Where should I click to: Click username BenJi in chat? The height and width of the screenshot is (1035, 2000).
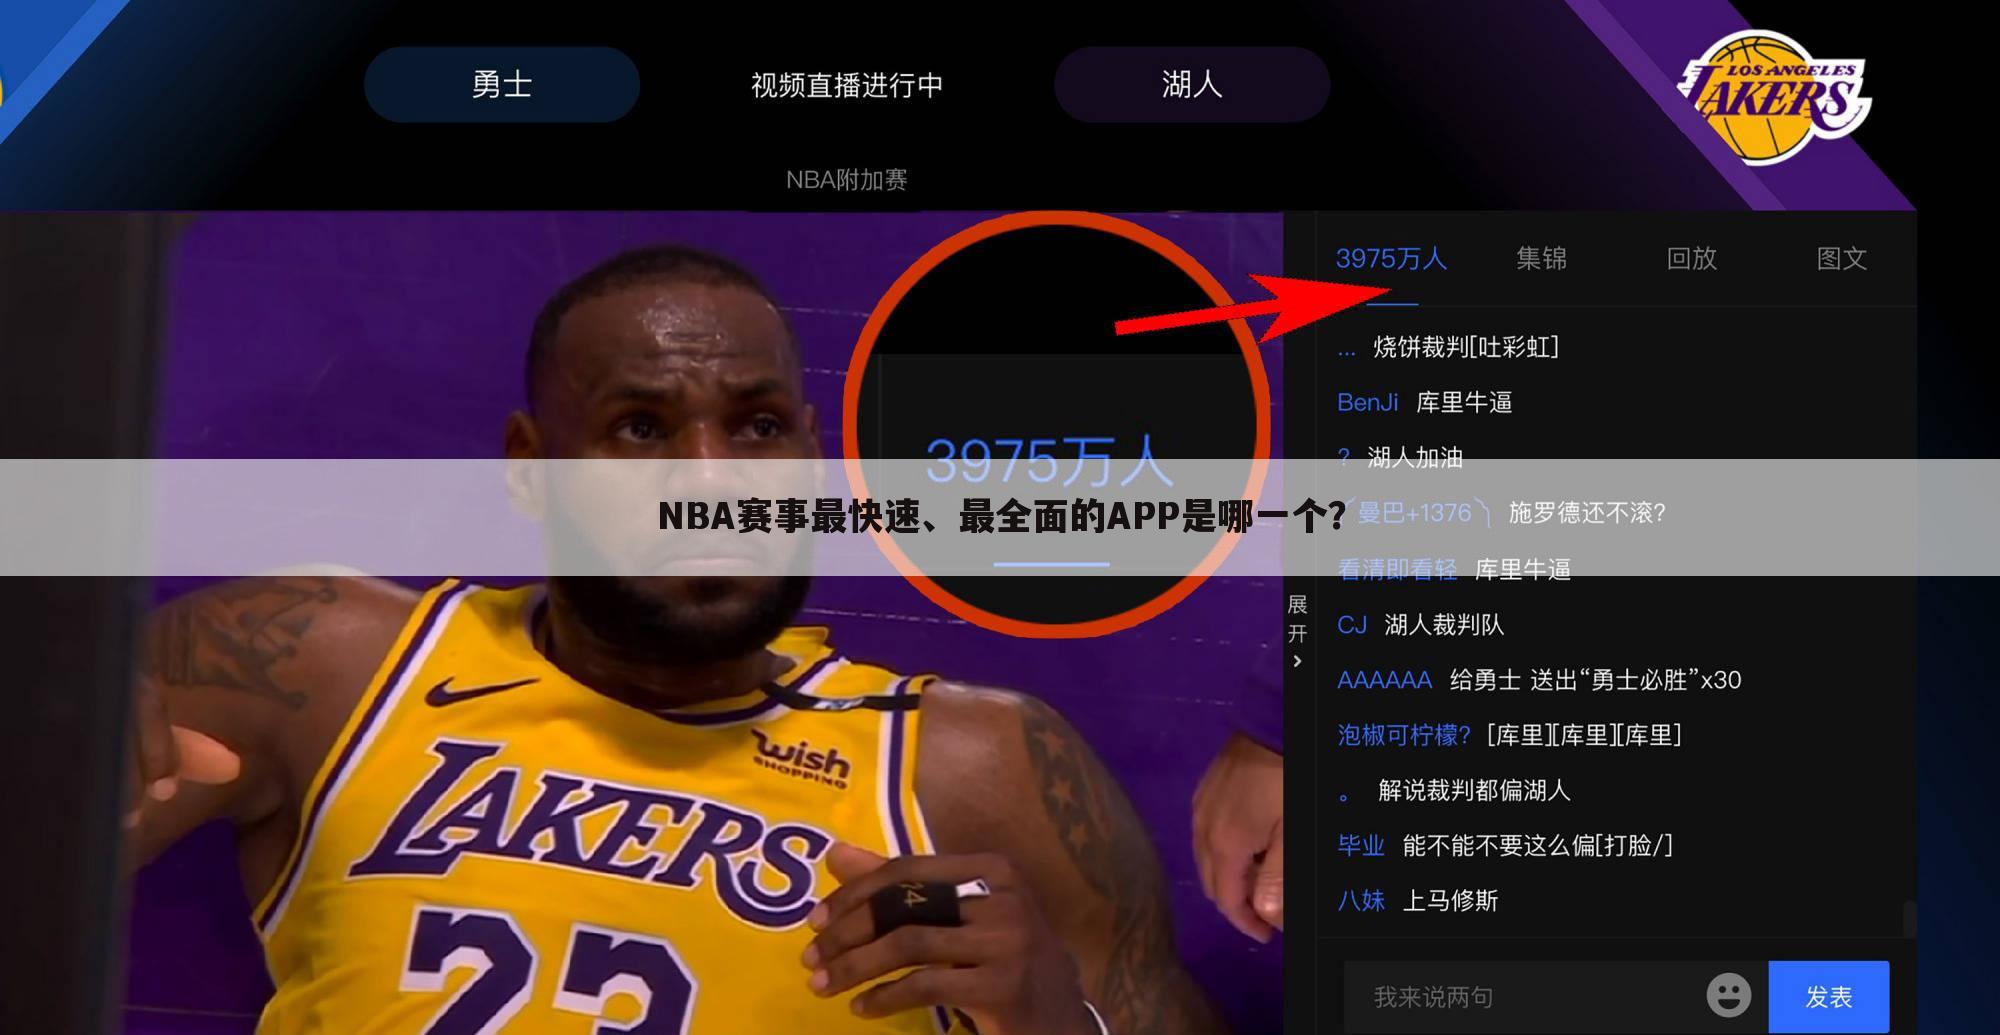pos(1367,402)
